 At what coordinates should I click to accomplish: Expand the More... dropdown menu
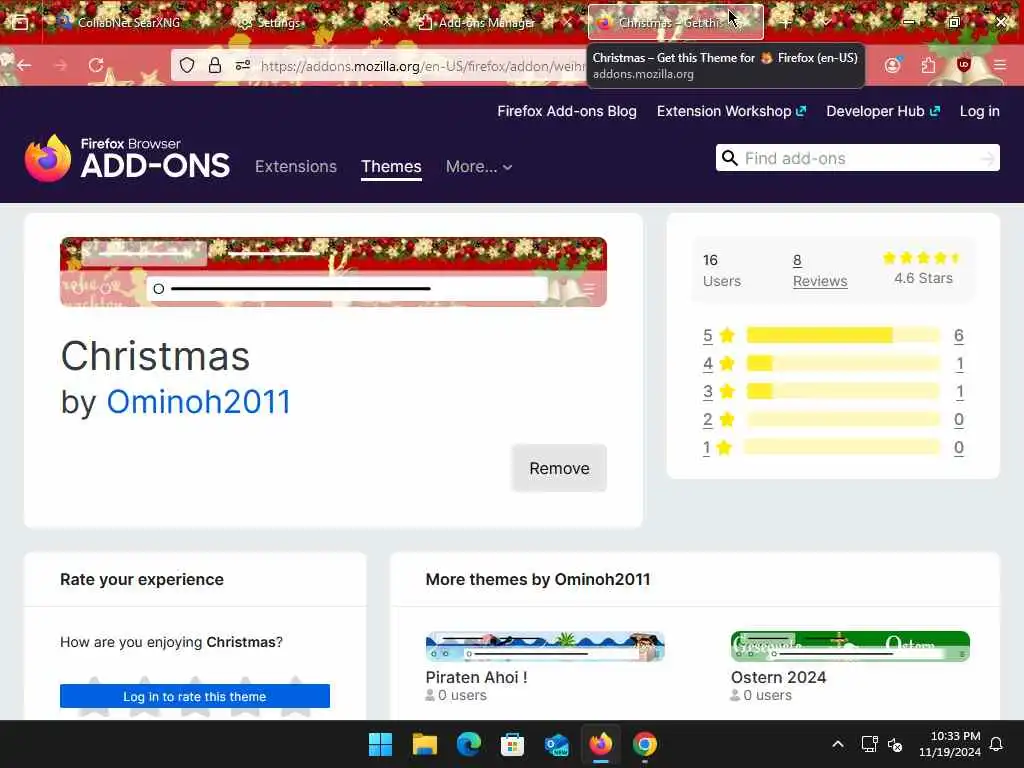point(479,167)
